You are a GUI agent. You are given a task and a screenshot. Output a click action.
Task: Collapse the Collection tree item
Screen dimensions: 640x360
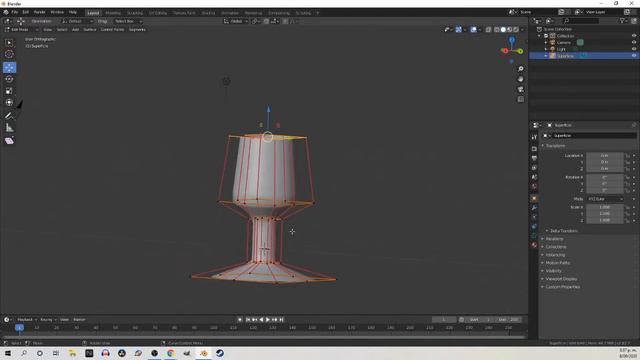click(x=540, y=36)
